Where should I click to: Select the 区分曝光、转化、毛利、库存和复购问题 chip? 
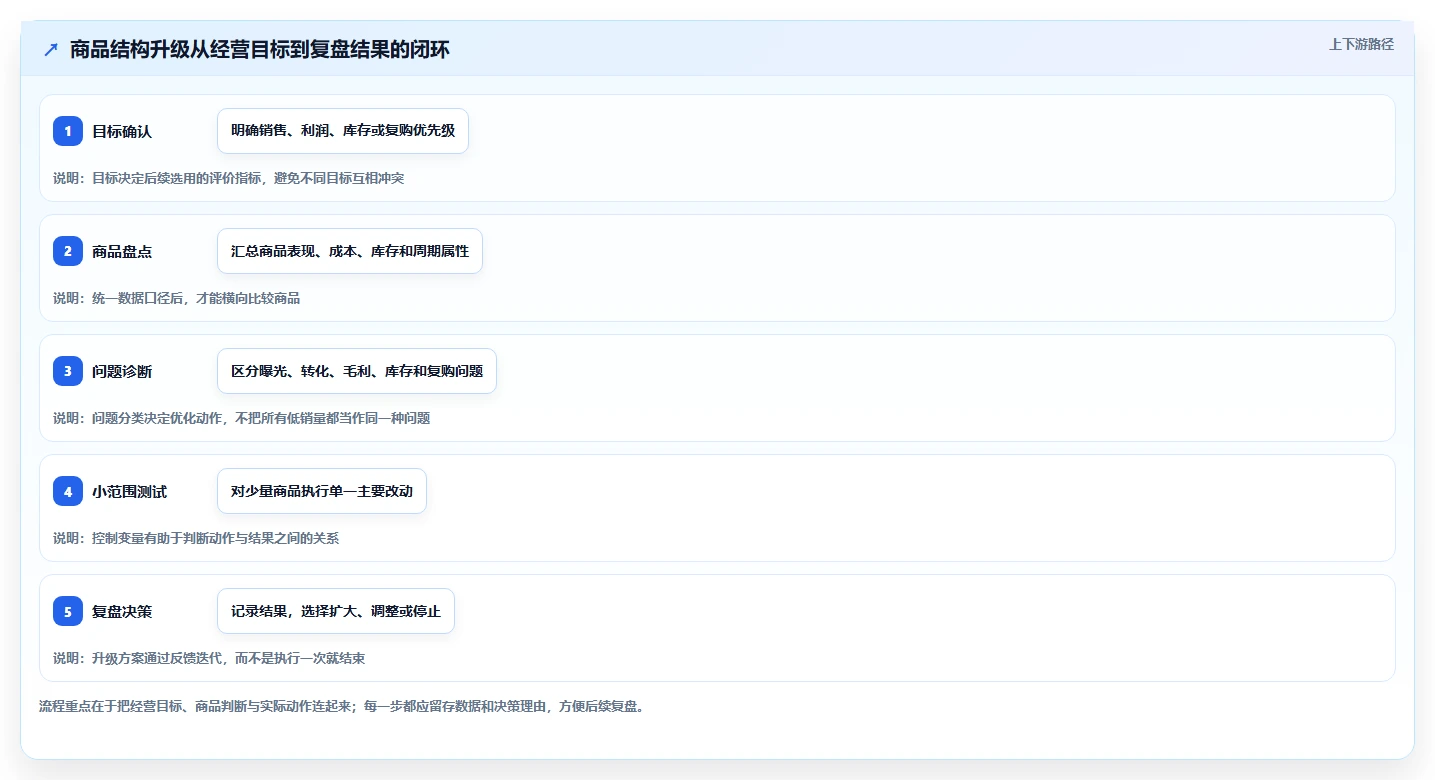coord(357,371)
